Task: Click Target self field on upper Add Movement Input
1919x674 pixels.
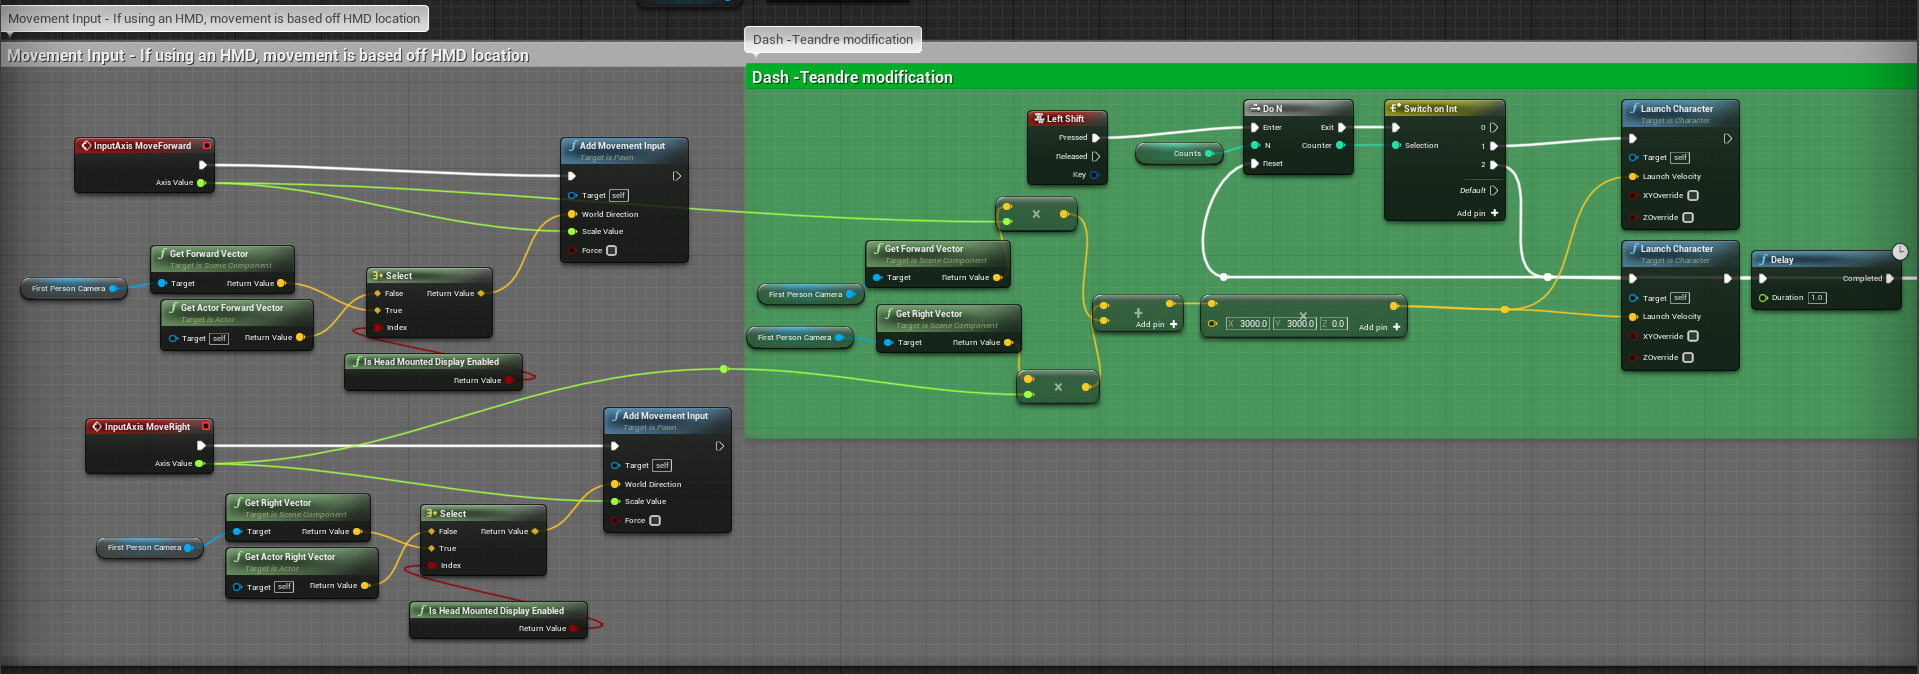Action: click(619, 196)
